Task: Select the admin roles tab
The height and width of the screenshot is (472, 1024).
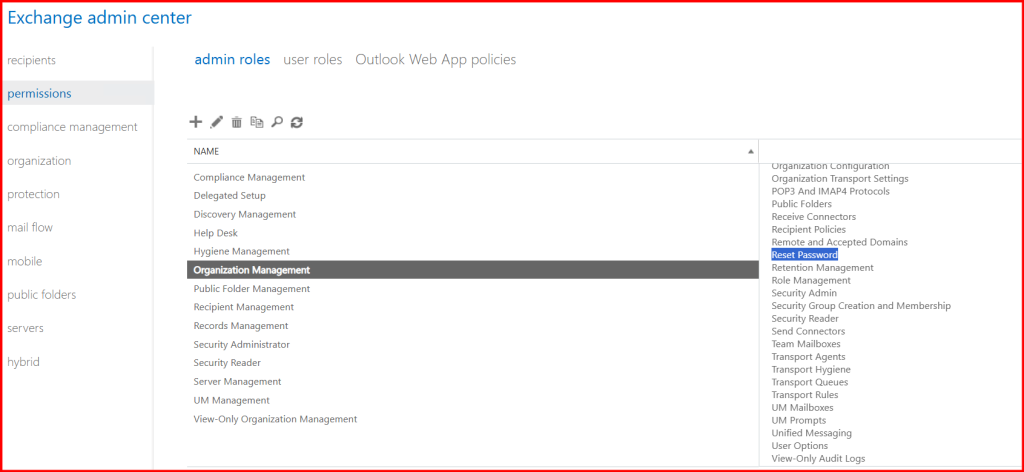Action: [x=232, y=60]
